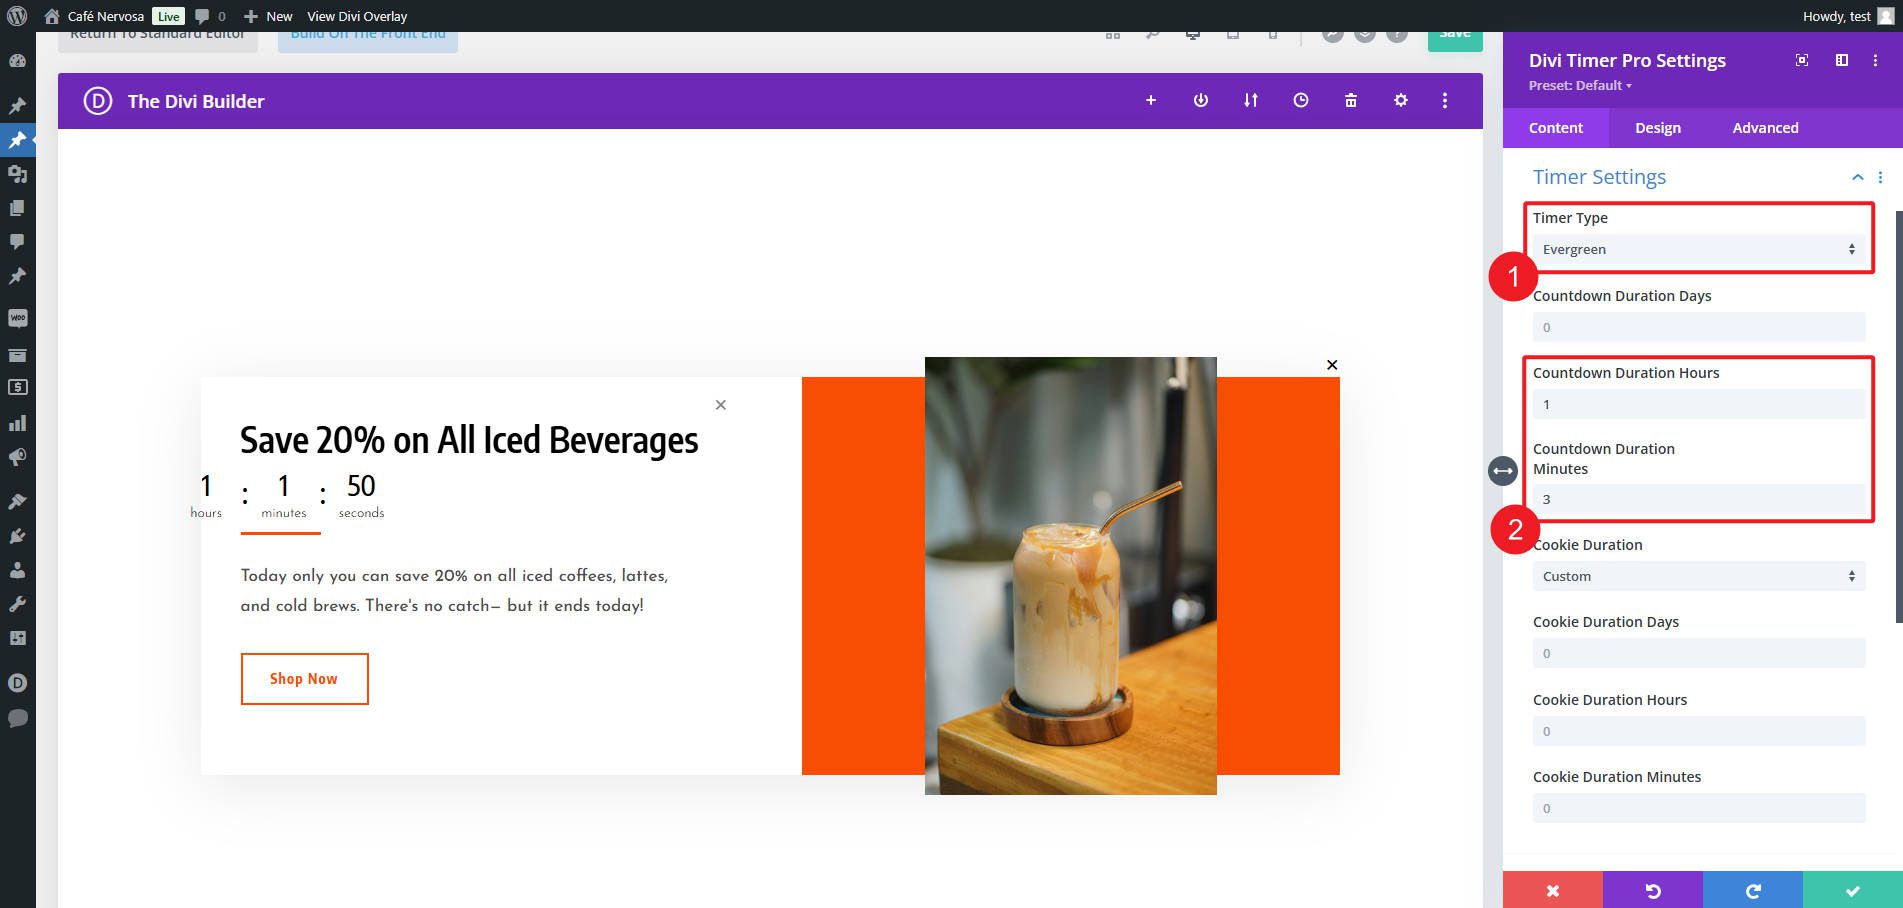Open the Users sidebar icon
The height and width of the screenshot is (908, 1903).
pyautogui.click(x=17, y=570)
